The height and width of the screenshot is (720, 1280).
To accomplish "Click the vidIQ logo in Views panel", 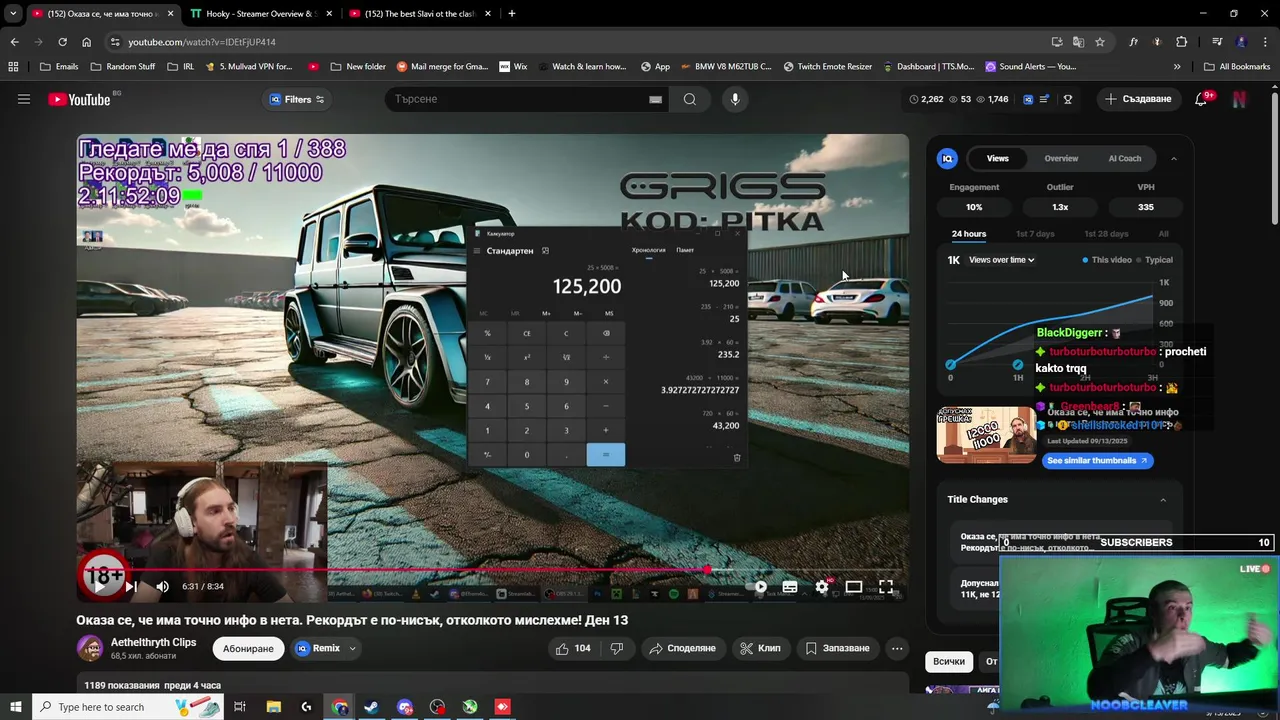I will (x=947, y=158).
